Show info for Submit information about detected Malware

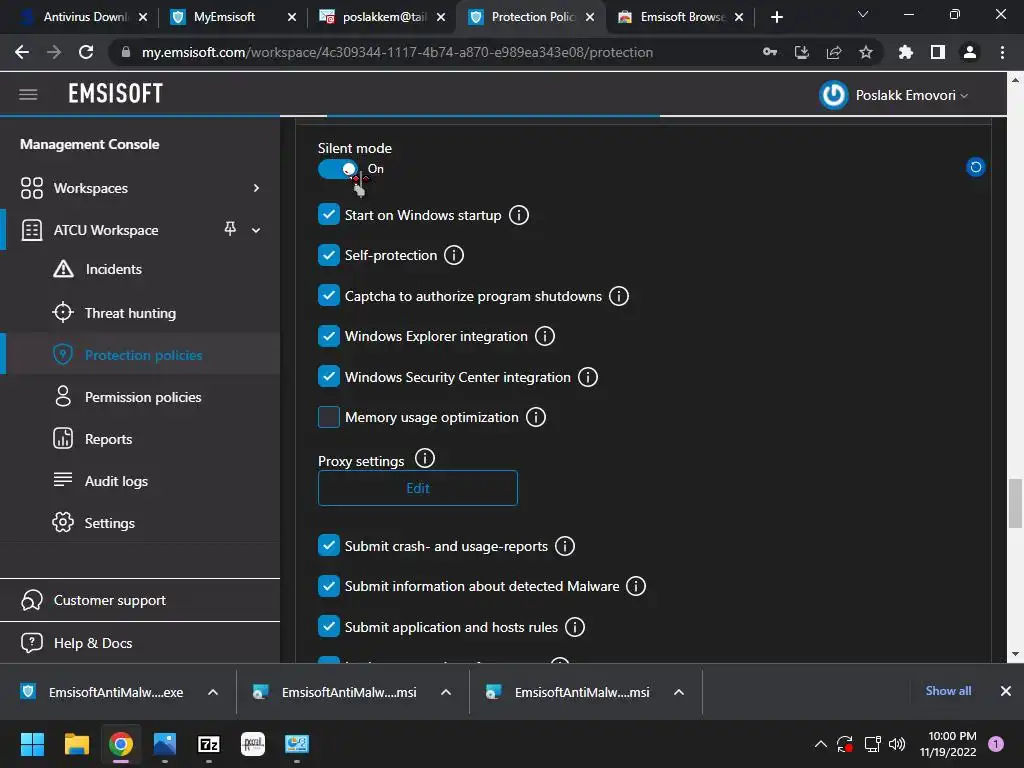tap(636, 586)
